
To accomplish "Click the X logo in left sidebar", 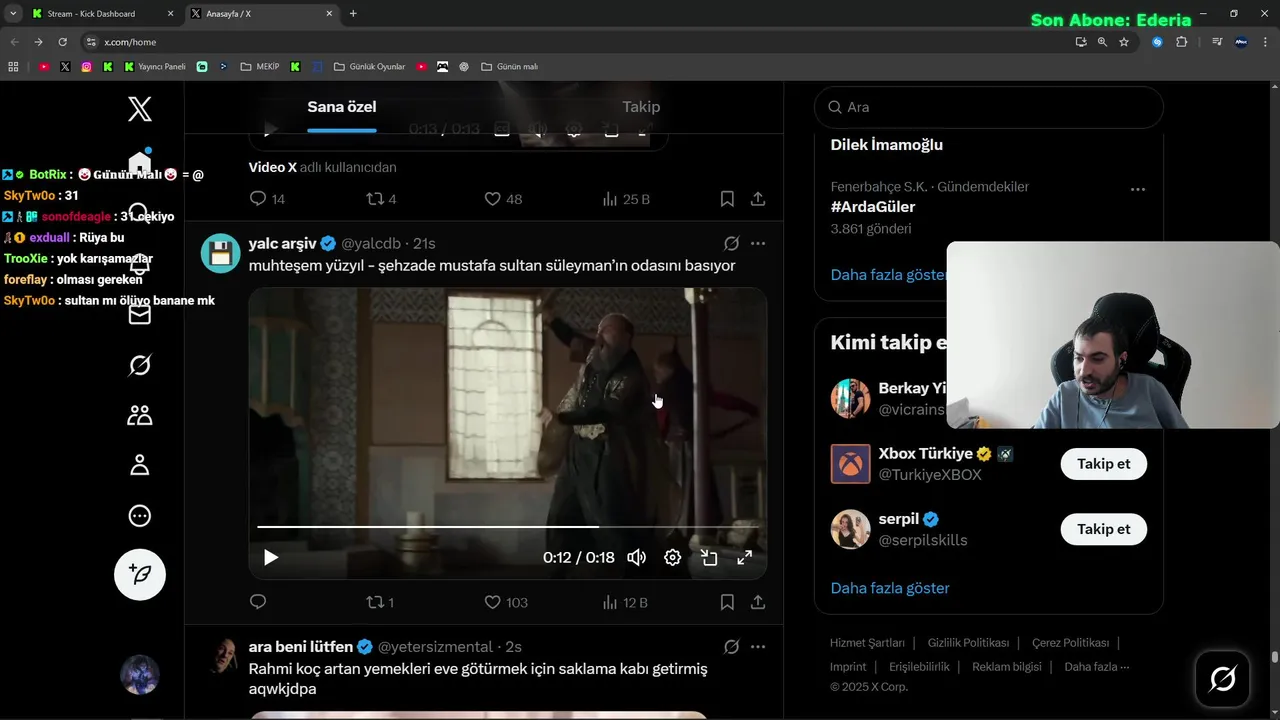I will click(140, 108).
